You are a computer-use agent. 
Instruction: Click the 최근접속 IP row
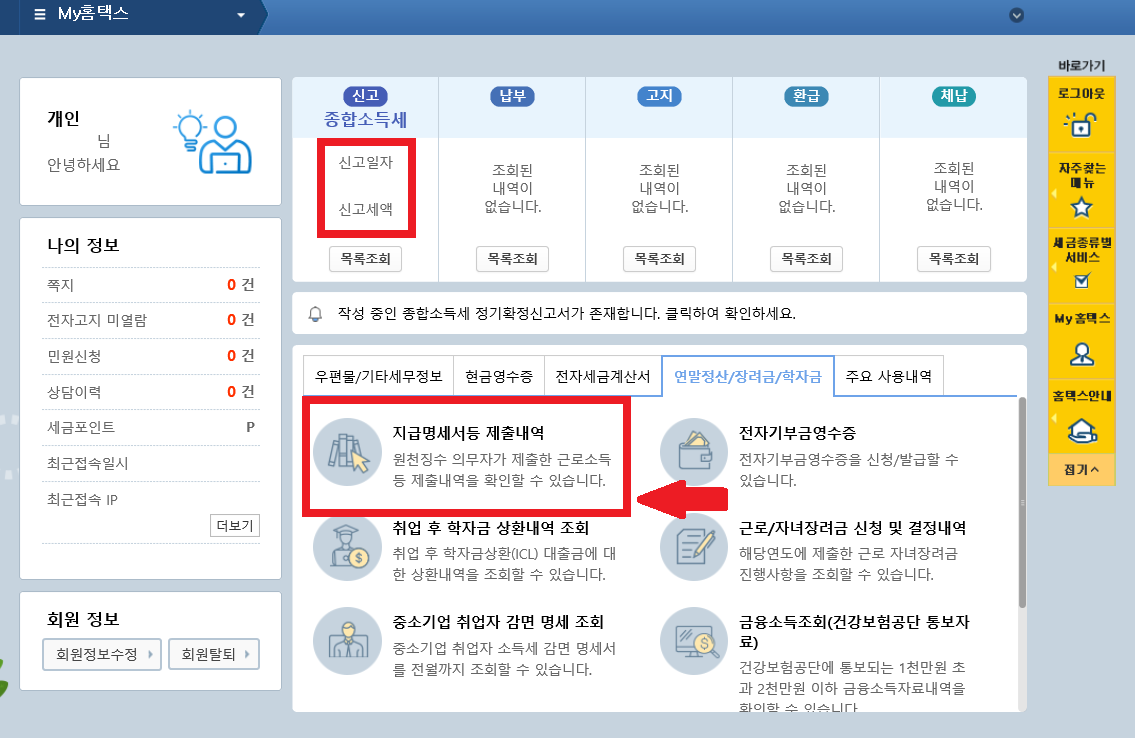[x=151, y=499]
